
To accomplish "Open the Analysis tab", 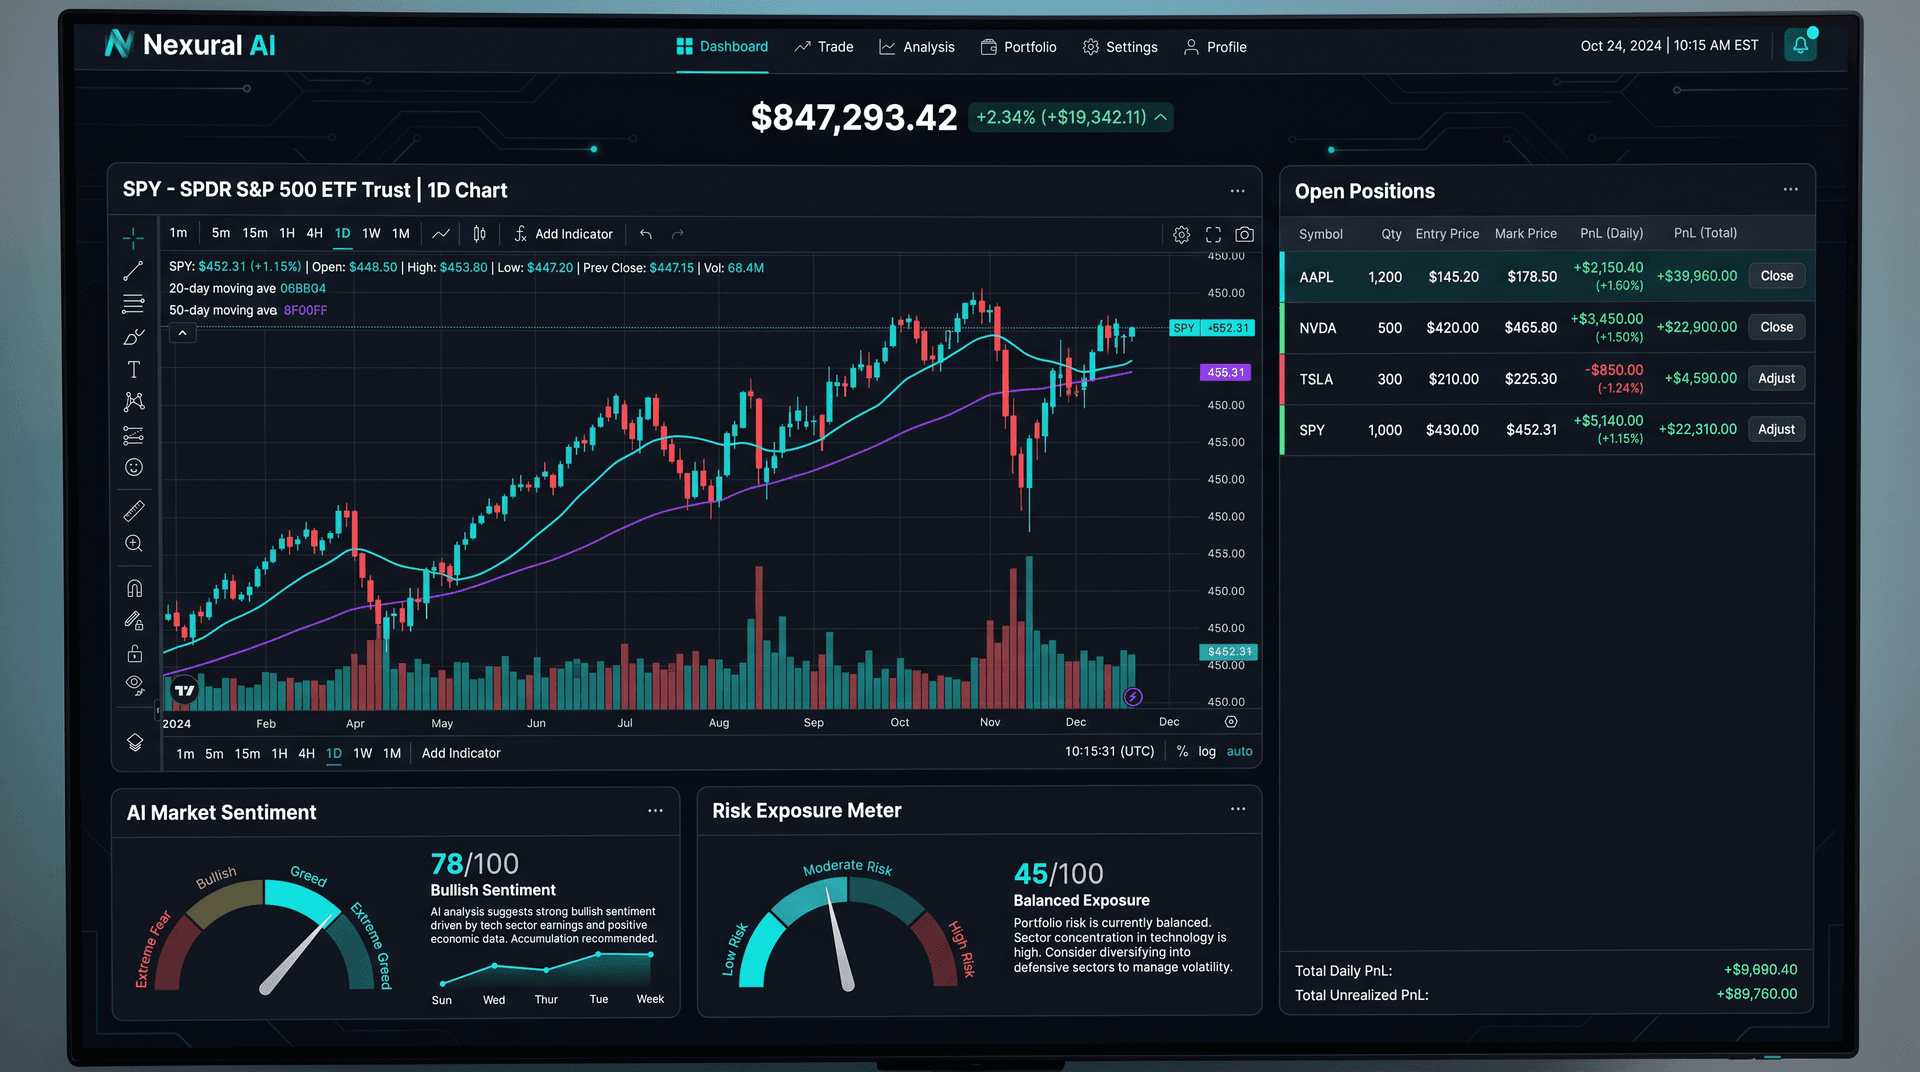I will tap(917, 46).
